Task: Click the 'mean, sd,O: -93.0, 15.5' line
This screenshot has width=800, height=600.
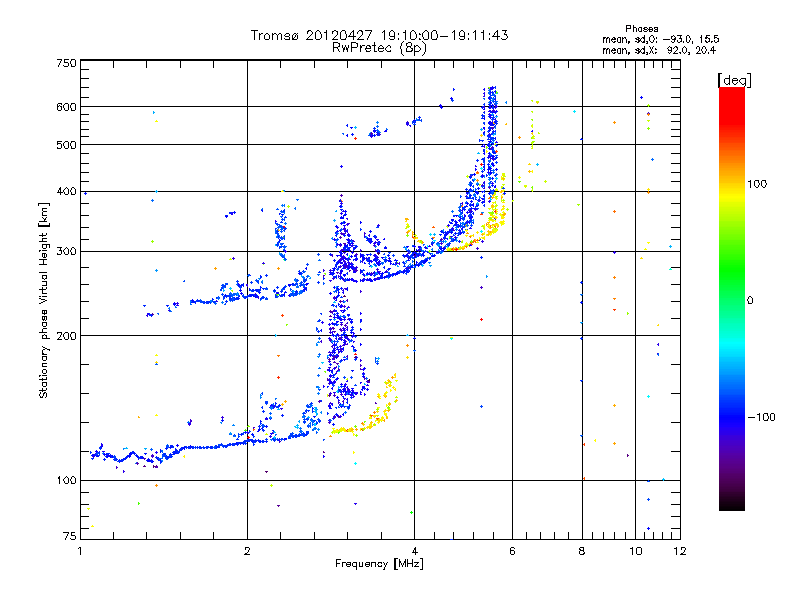Action: tap(661, 39)
